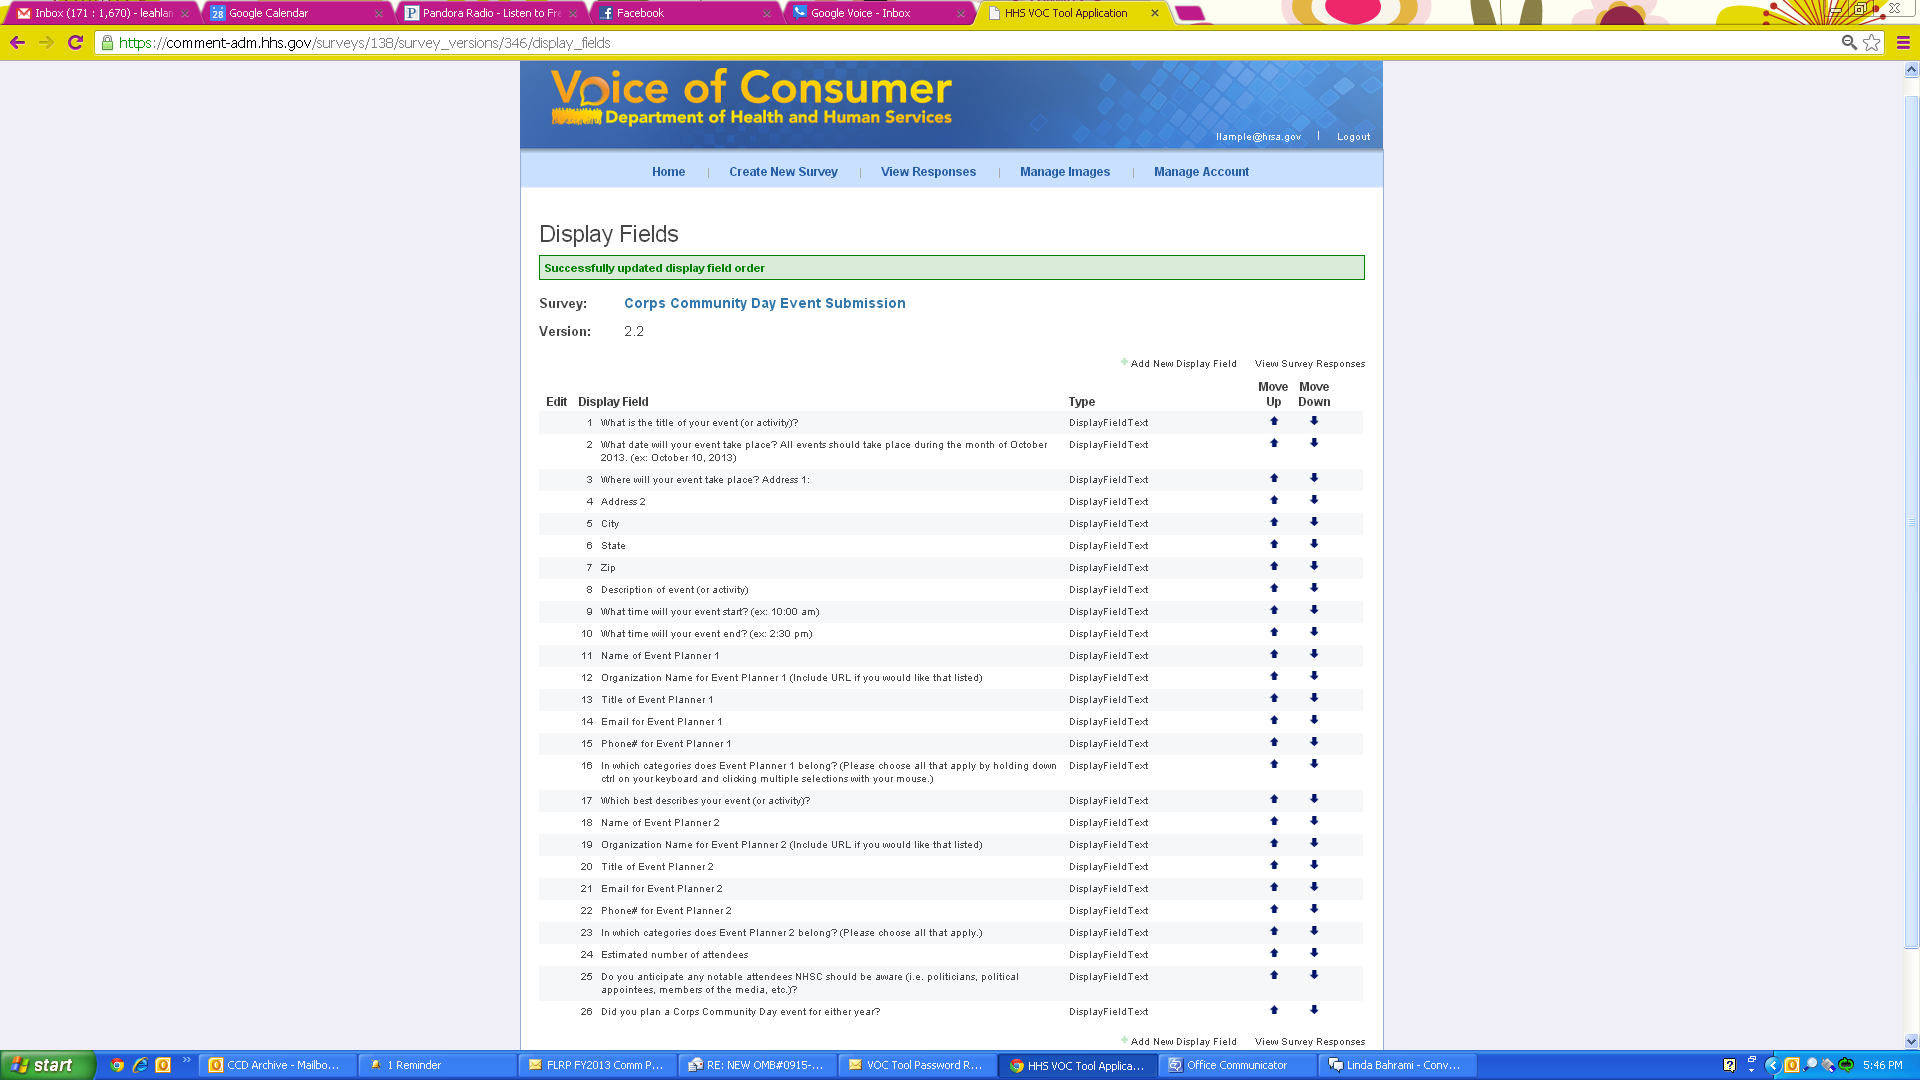Viewport: 1920px width, 1080px height.
Task: Click browser reload icon
Action: tap(75, 43)
